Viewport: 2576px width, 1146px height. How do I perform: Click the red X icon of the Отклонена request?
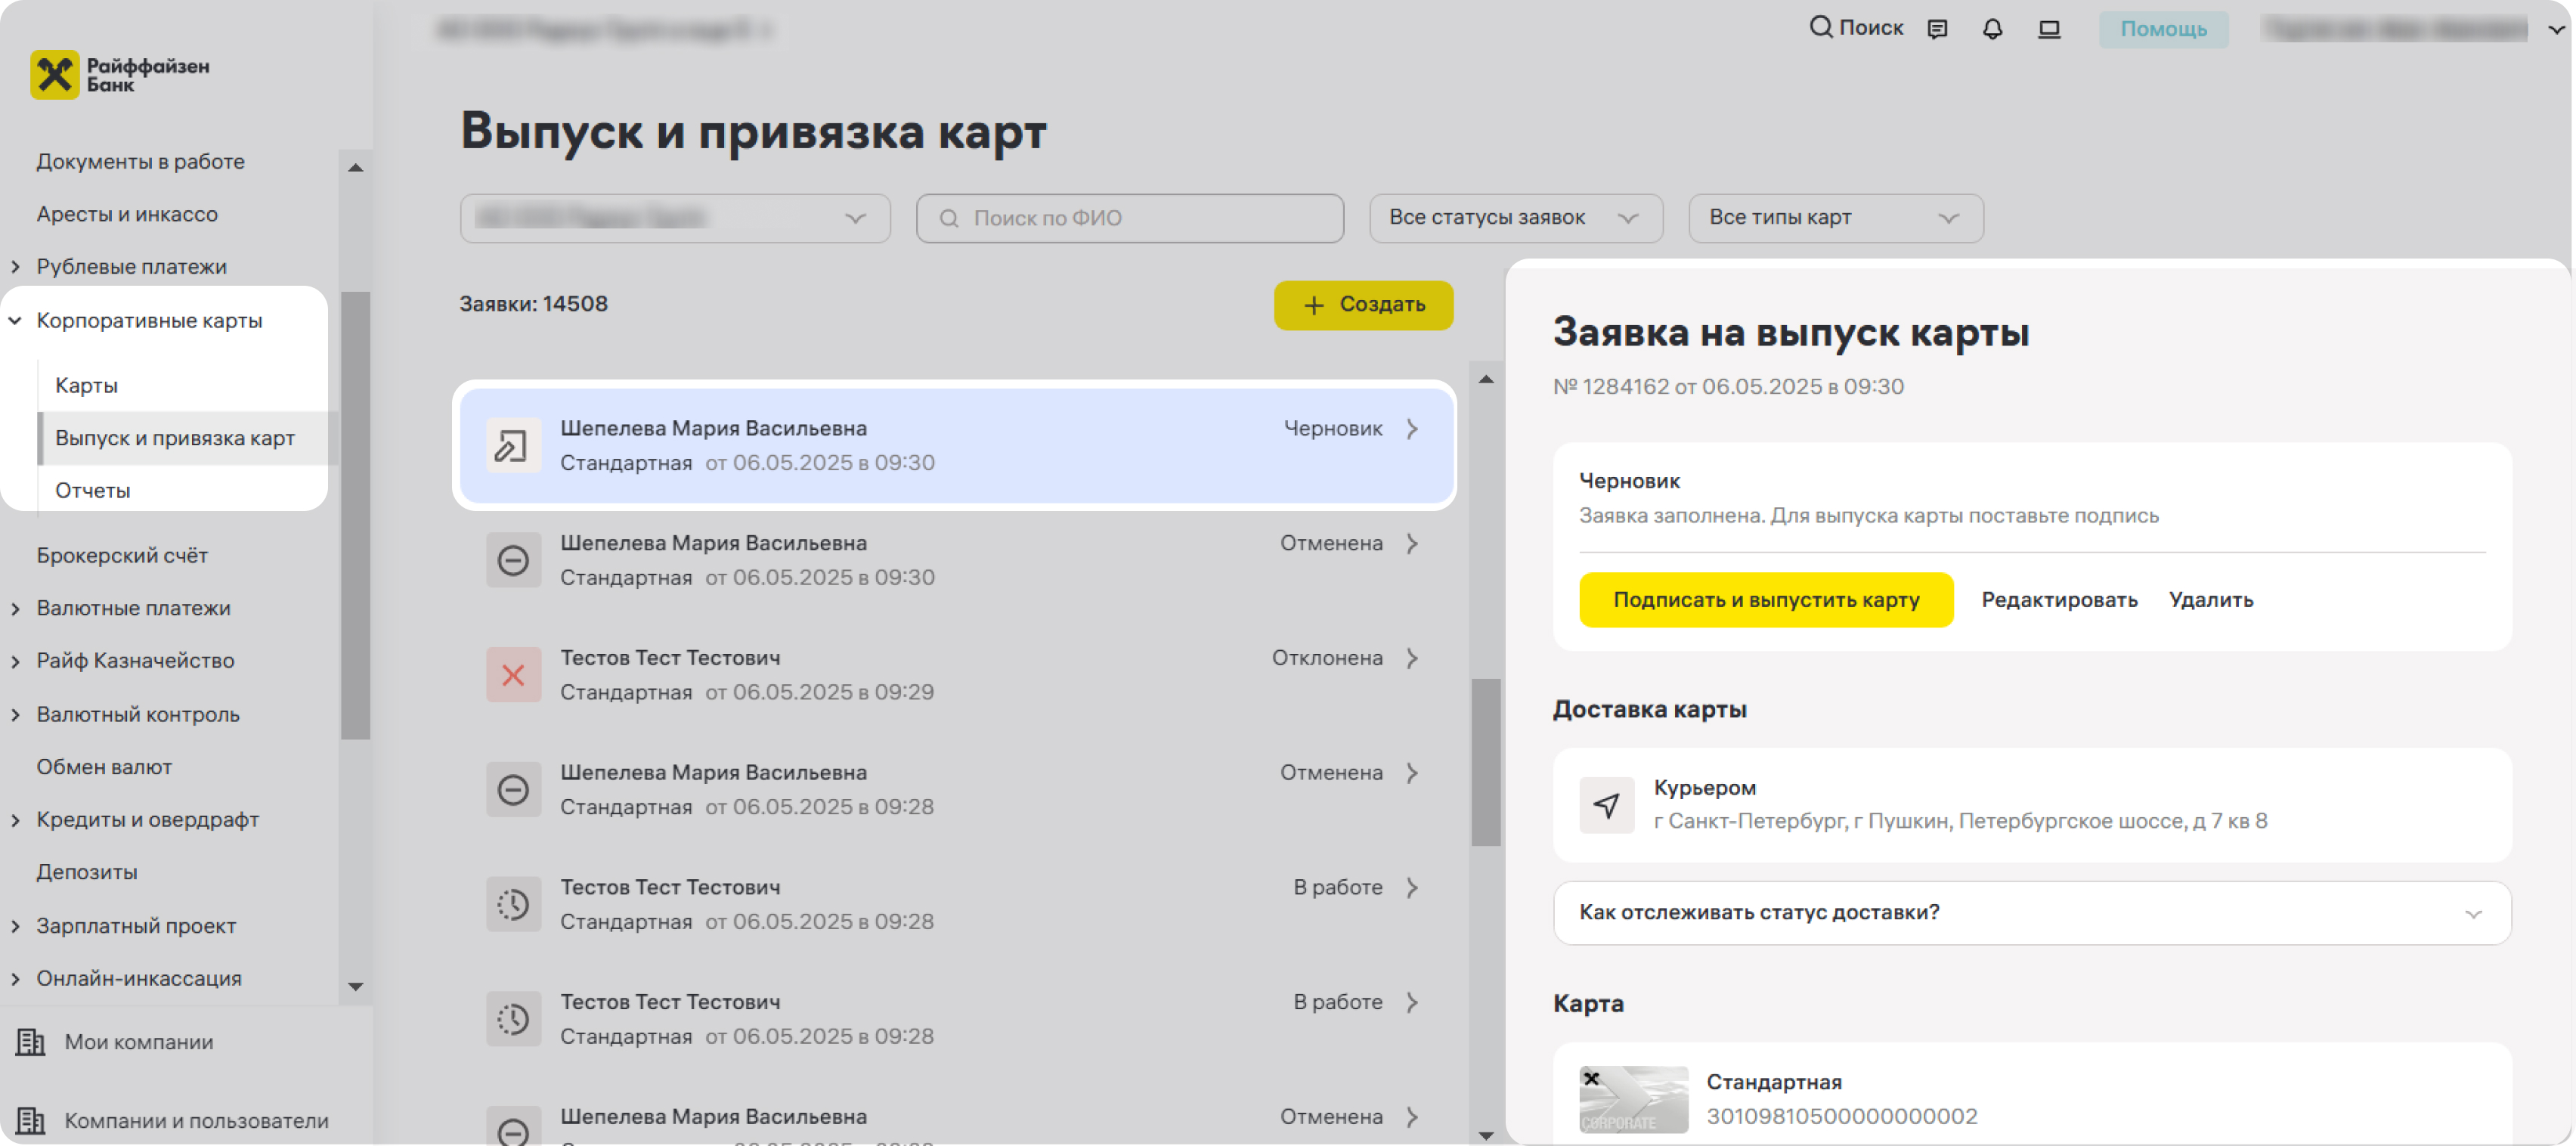513,675
